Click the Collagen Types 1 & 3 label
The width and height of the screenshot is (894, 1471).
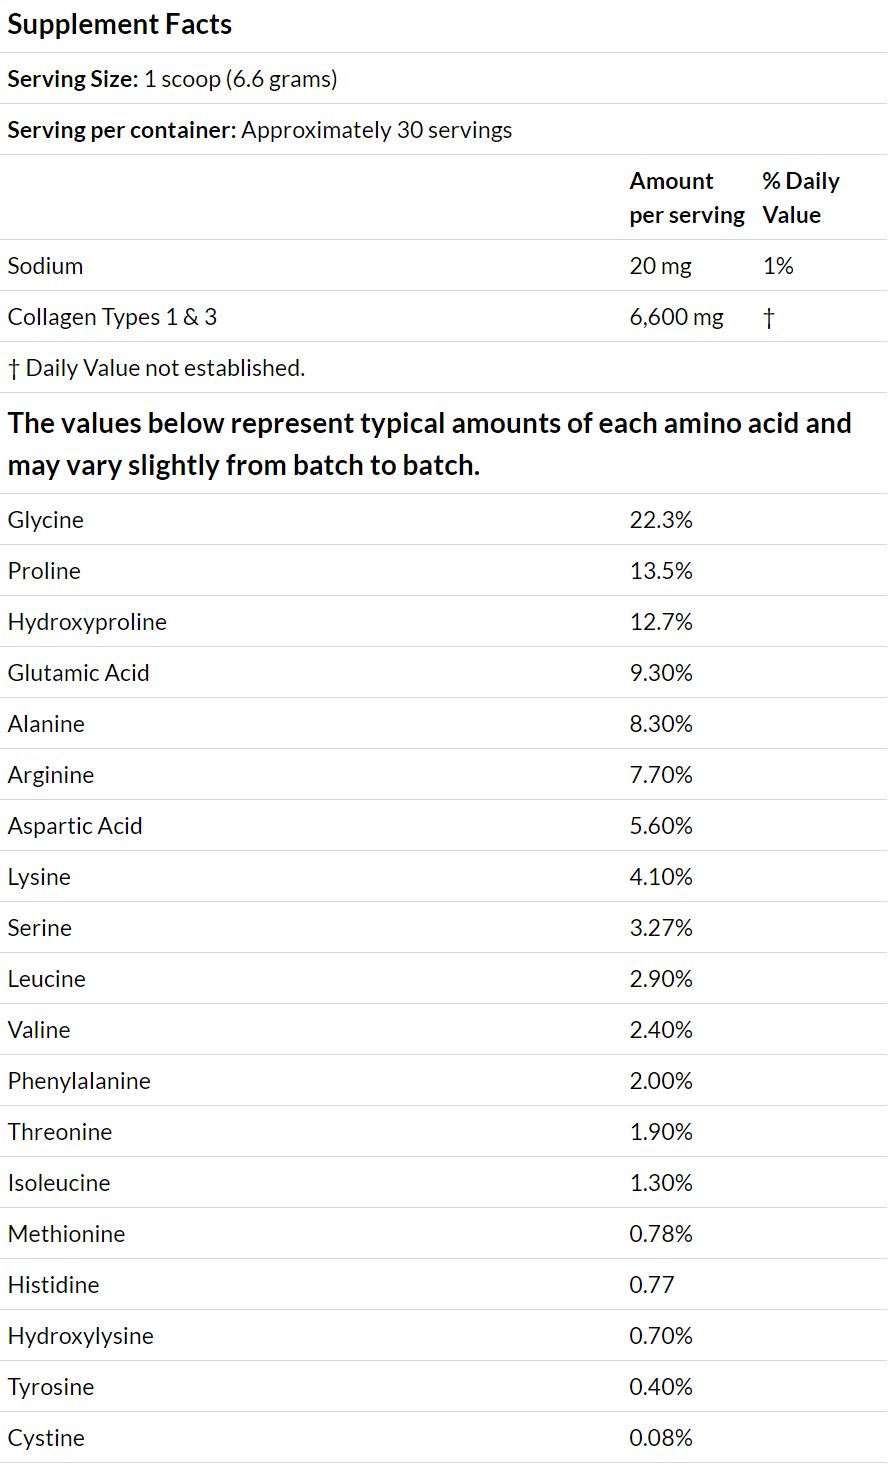click(112, 317)
